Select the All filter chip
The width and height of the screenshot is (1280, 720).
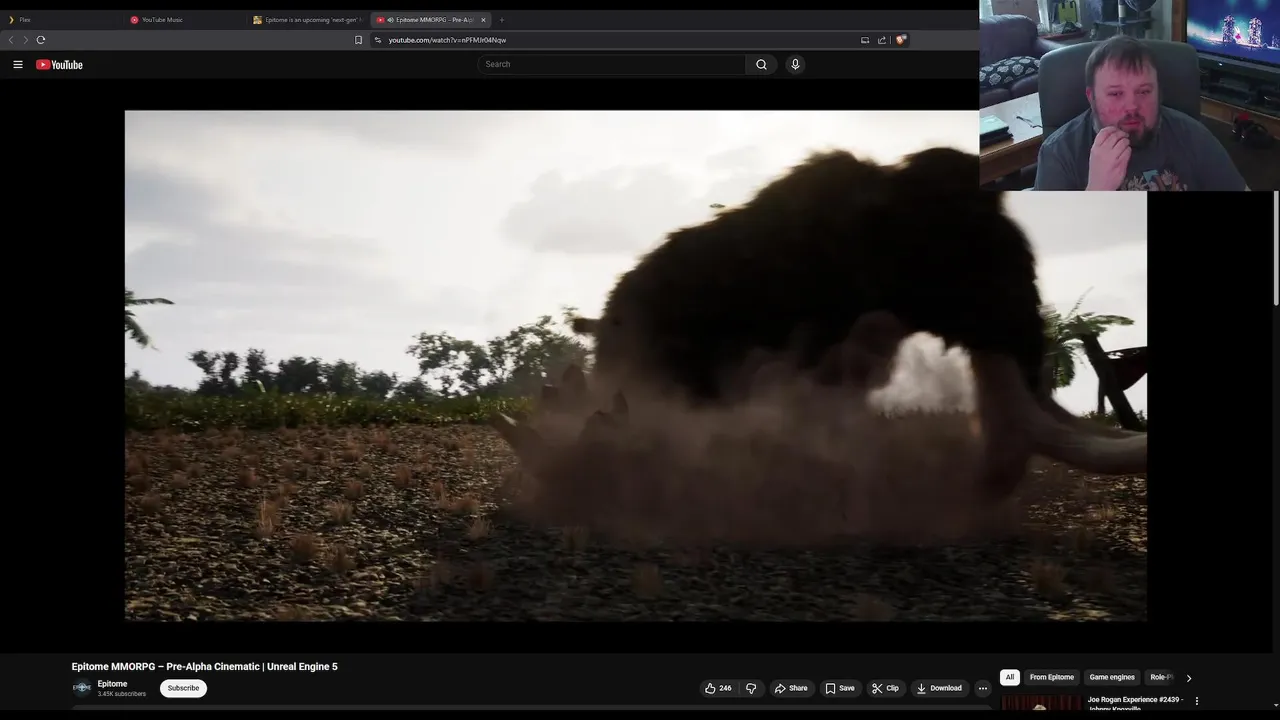click(1010, 677)
